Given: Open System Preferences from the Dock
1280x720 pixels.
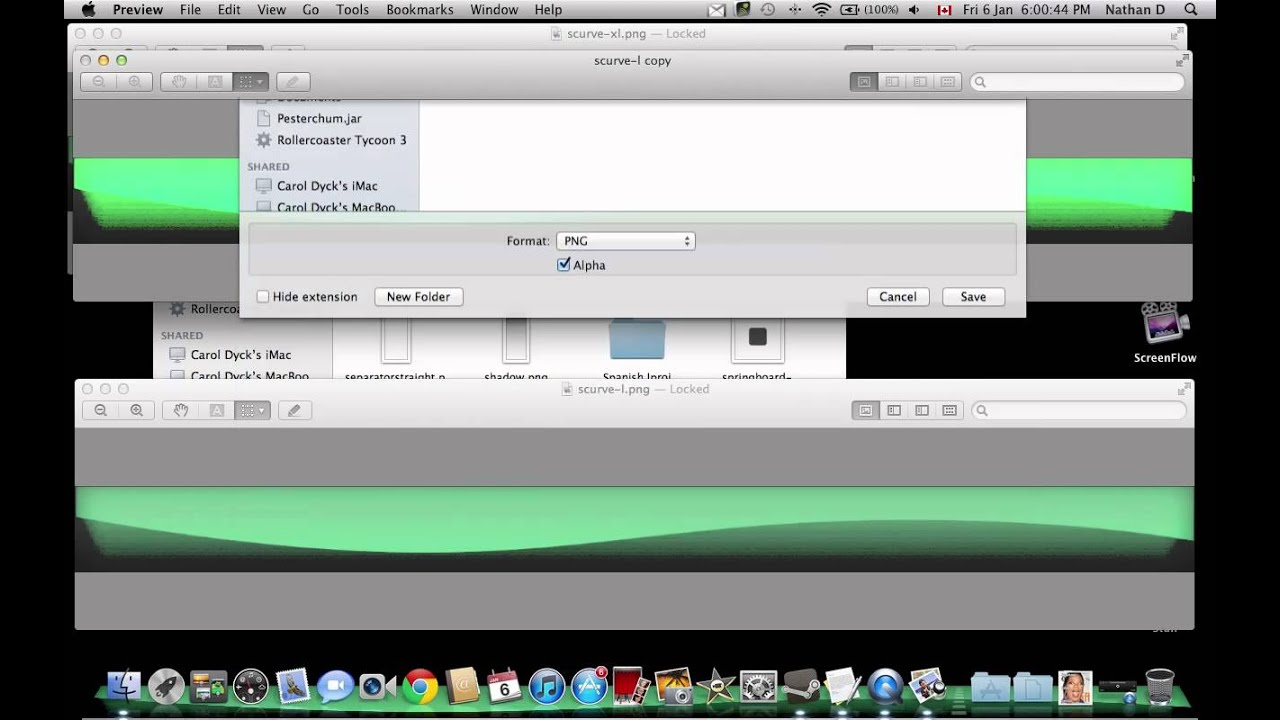Looking at the screenshot, I should point(758,687).
